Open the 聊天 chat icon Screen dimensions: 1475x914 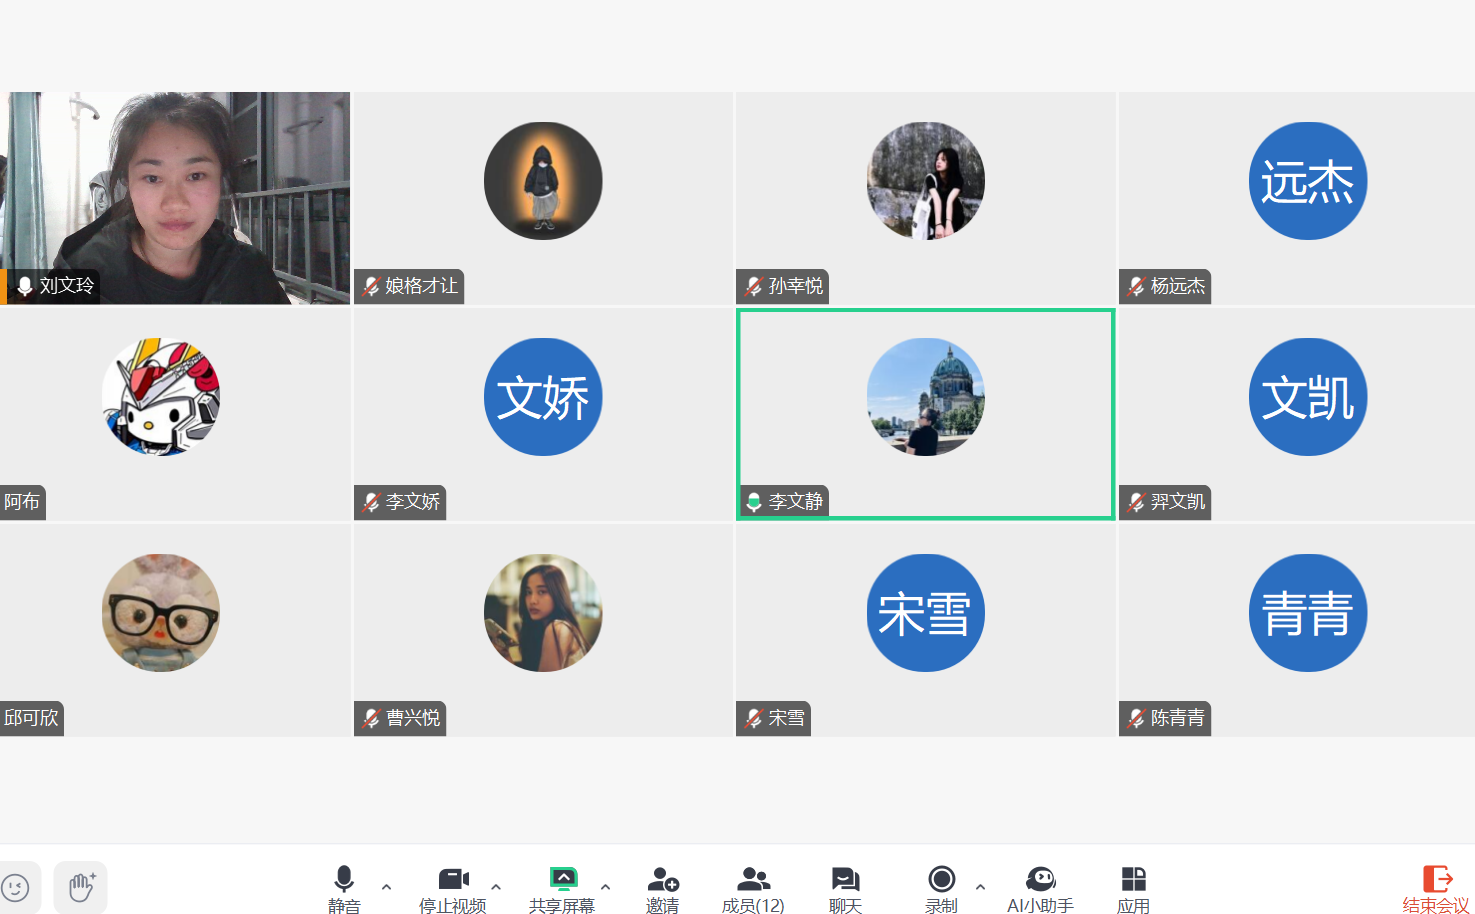tap(845, 889)
